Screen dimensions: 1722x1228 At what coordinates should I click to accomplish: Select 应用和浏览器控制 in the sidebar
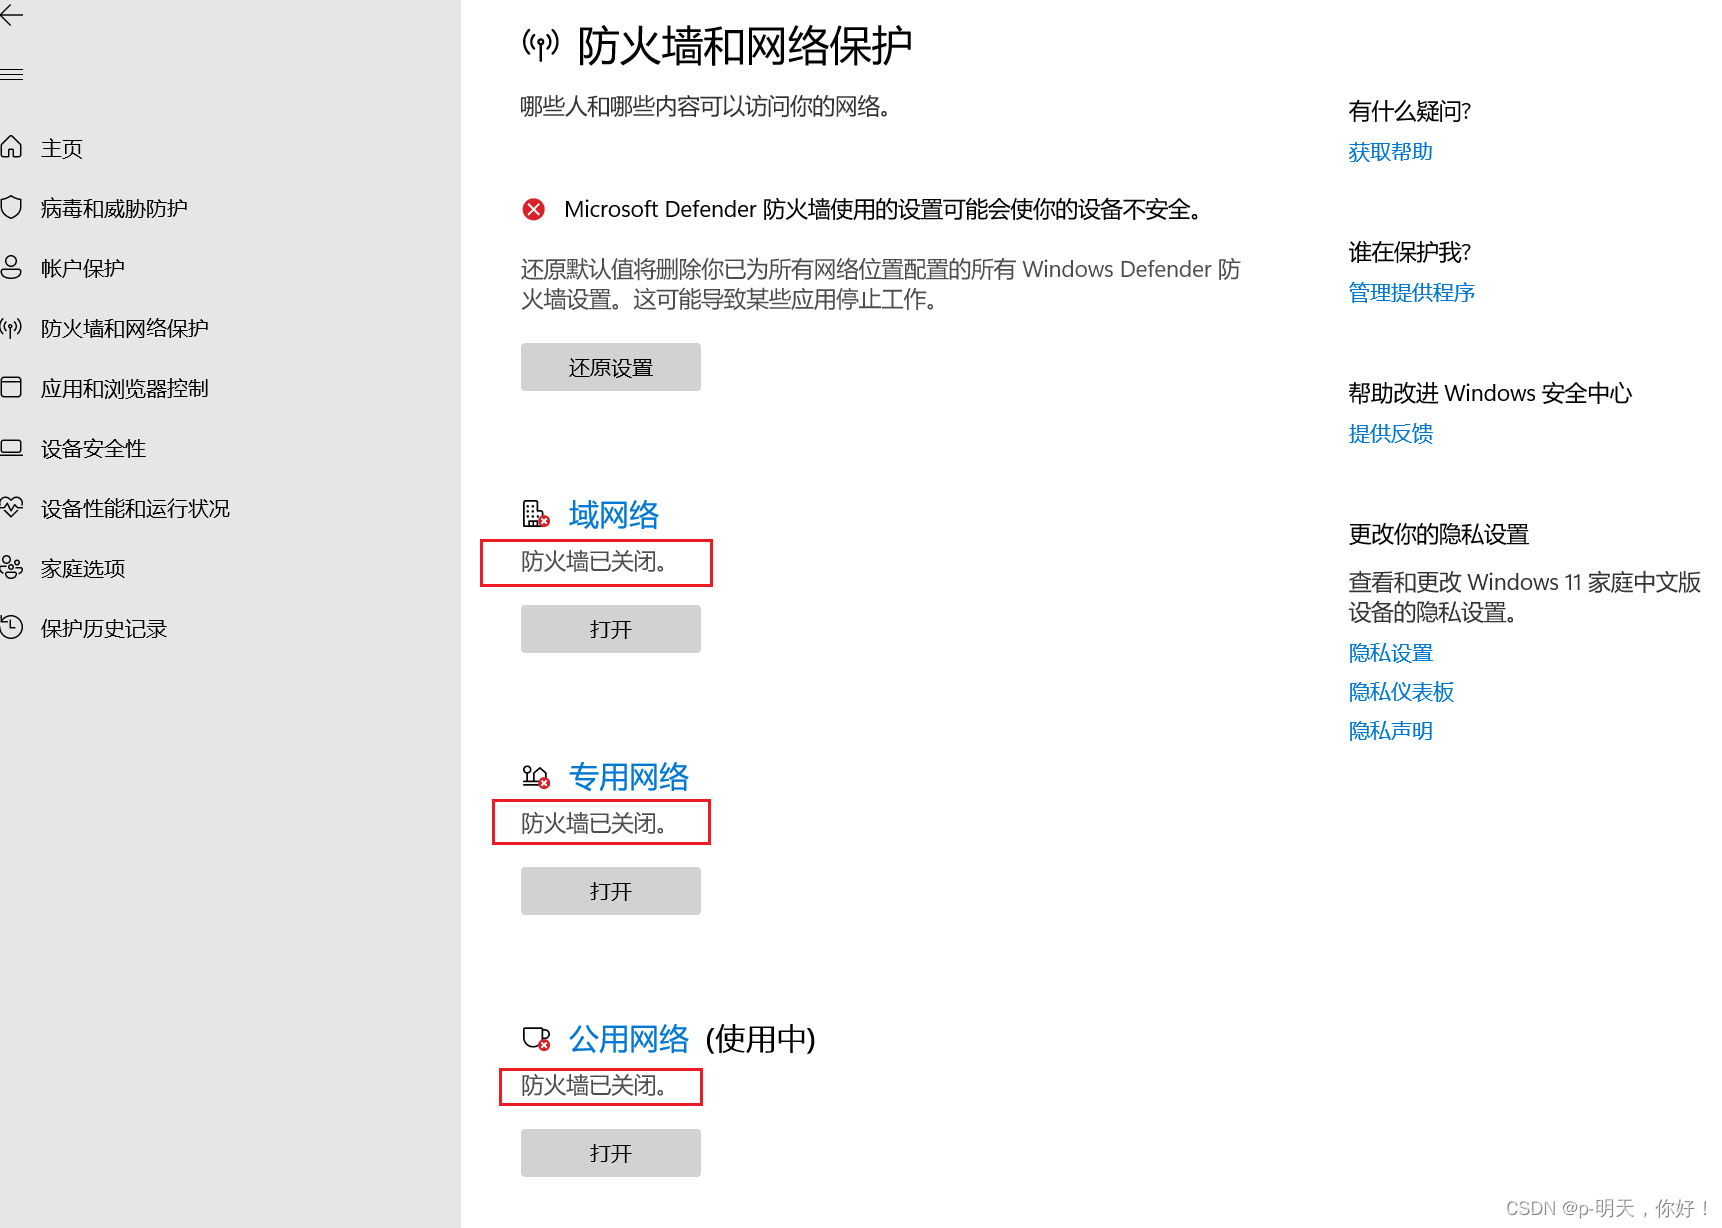point(125,388)
